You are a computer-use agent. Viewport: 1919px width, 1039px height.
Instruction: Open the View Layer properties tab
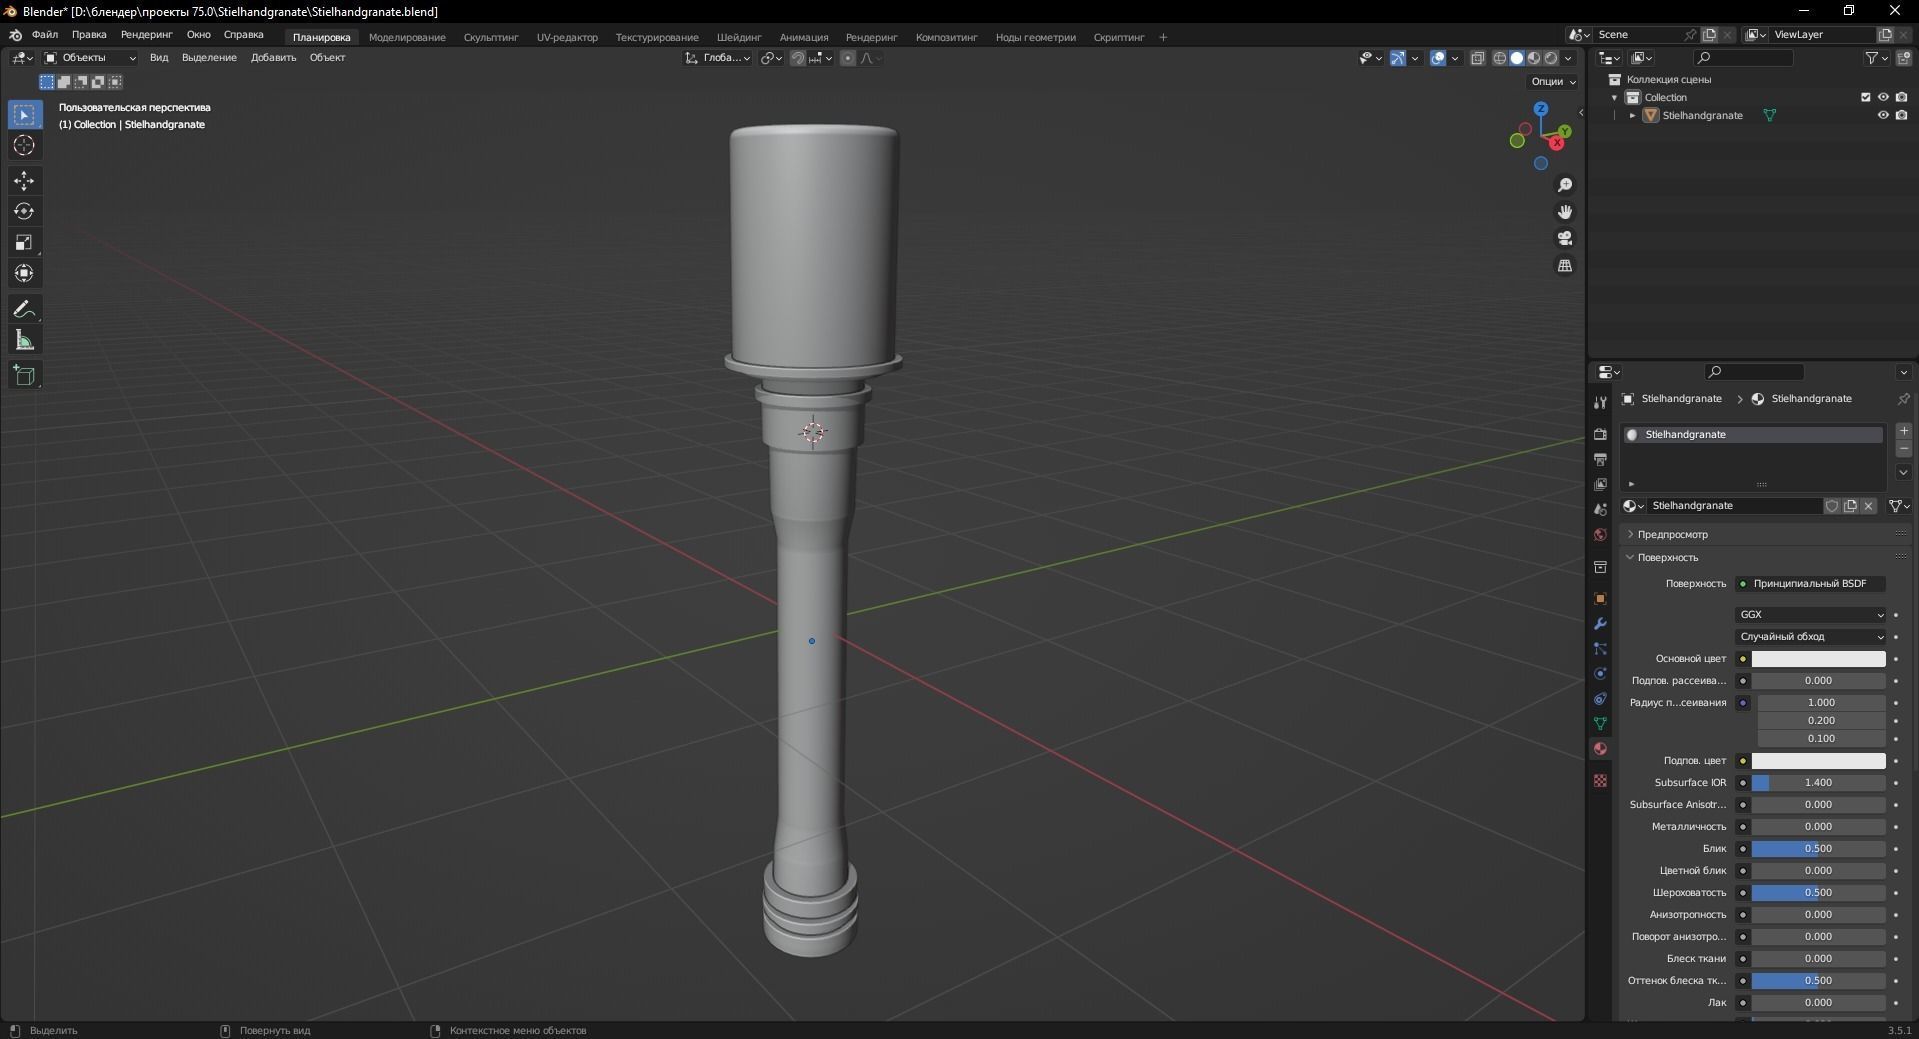(x=1600, y=484)
